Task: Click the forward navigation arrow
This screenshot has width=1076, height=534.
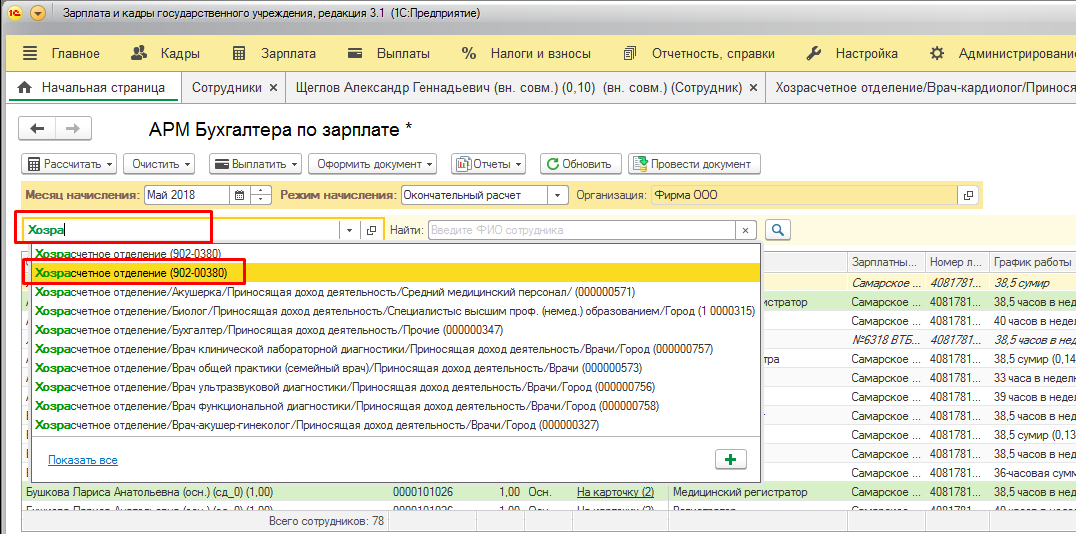Action: [x=73, y=129]
